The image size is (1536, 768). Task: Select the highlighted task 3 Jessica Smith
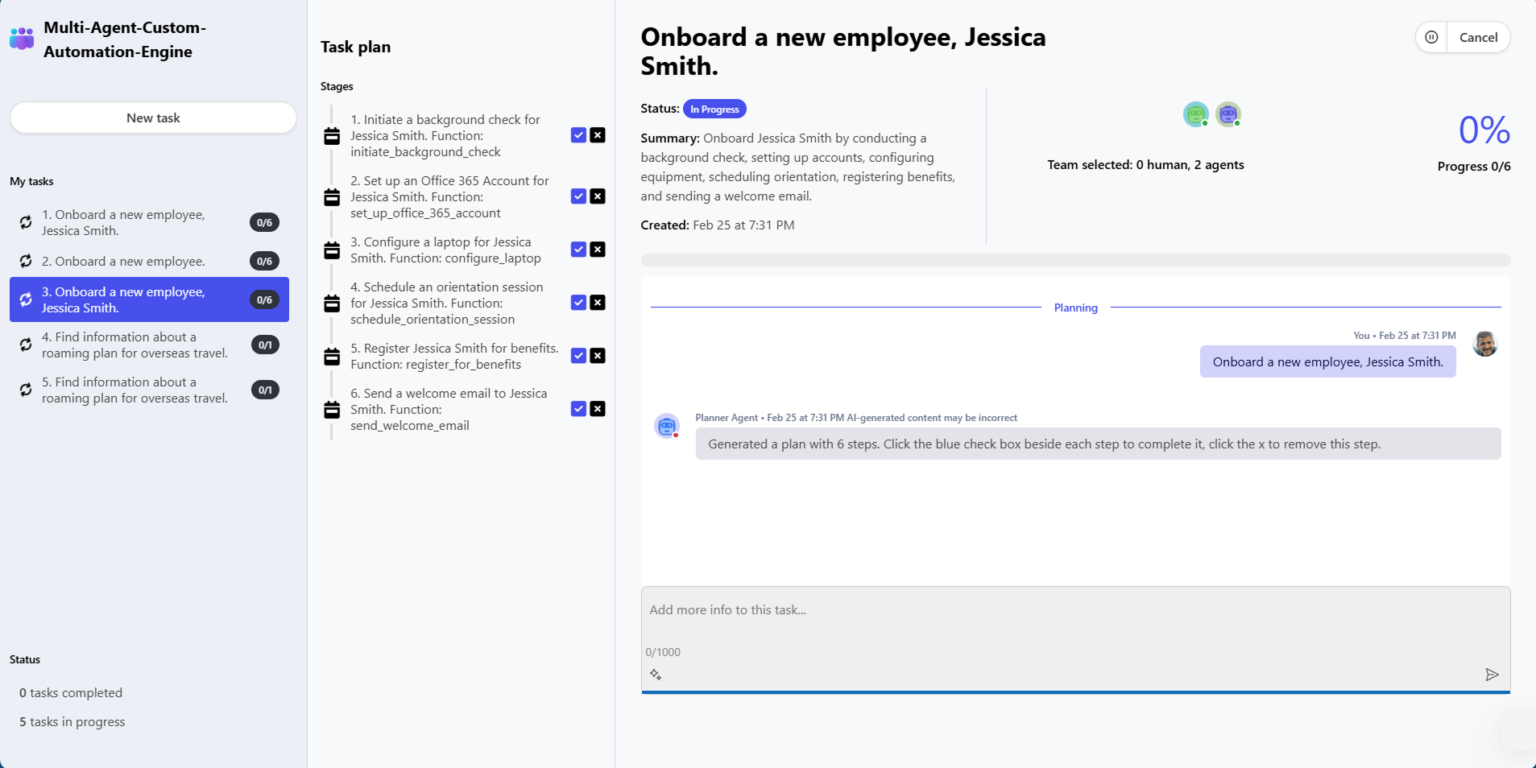(x=123, y=300)
